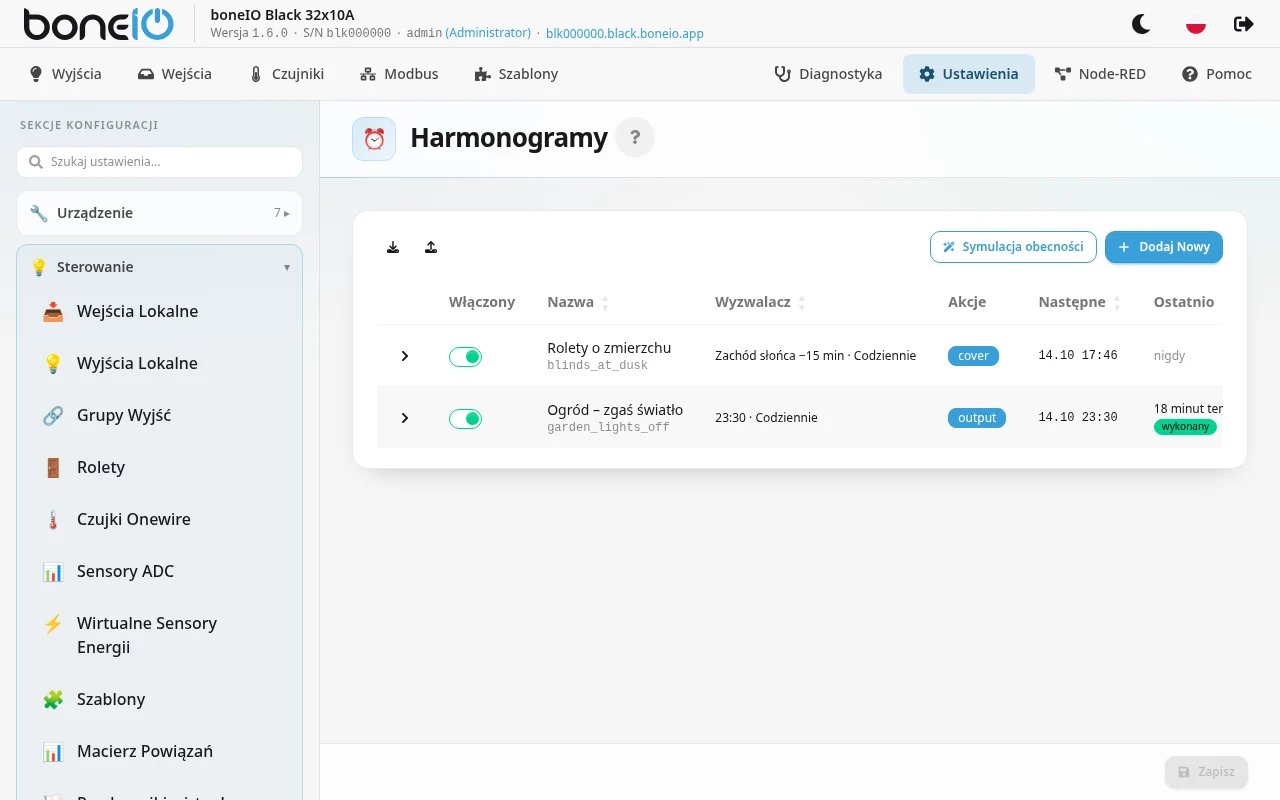Disable the Rolety o zmierzchu schedule toggle
This screenshot has height=800, width=1280.
click(x=465, y=356)
